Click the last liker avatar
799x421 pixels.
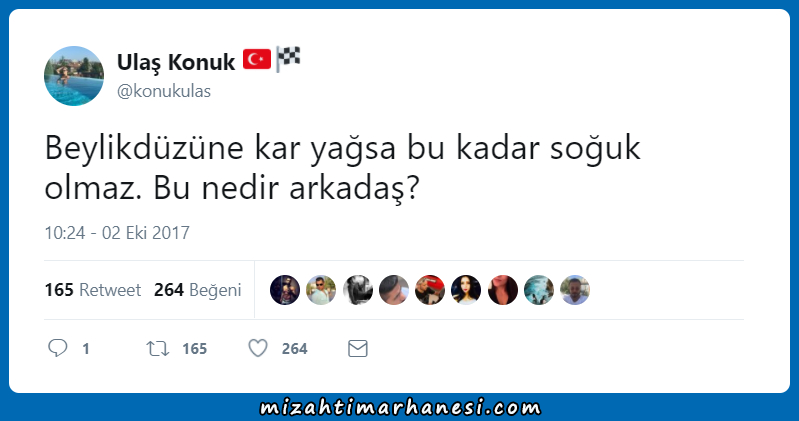pos(575,290)
